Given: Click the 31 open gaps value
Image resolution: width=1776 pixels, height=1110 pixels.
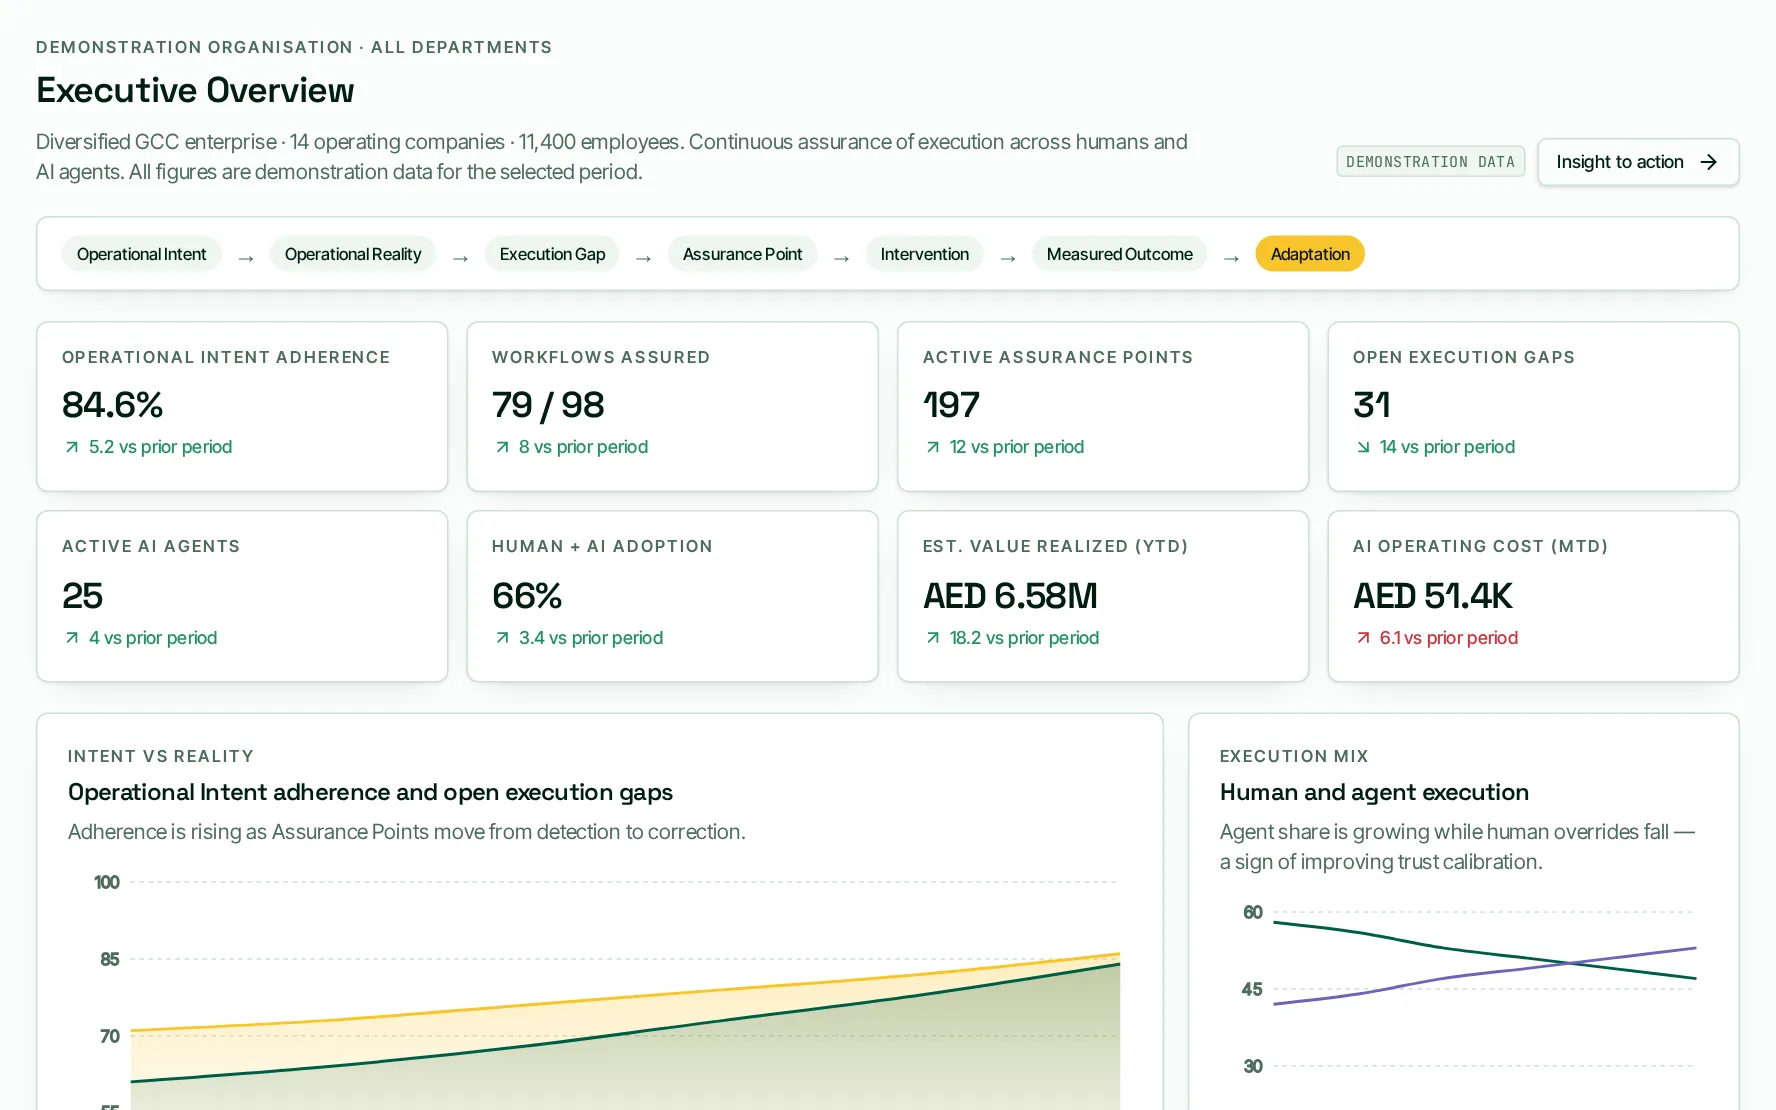Looking at the screenshot, I should point(1371,405).
